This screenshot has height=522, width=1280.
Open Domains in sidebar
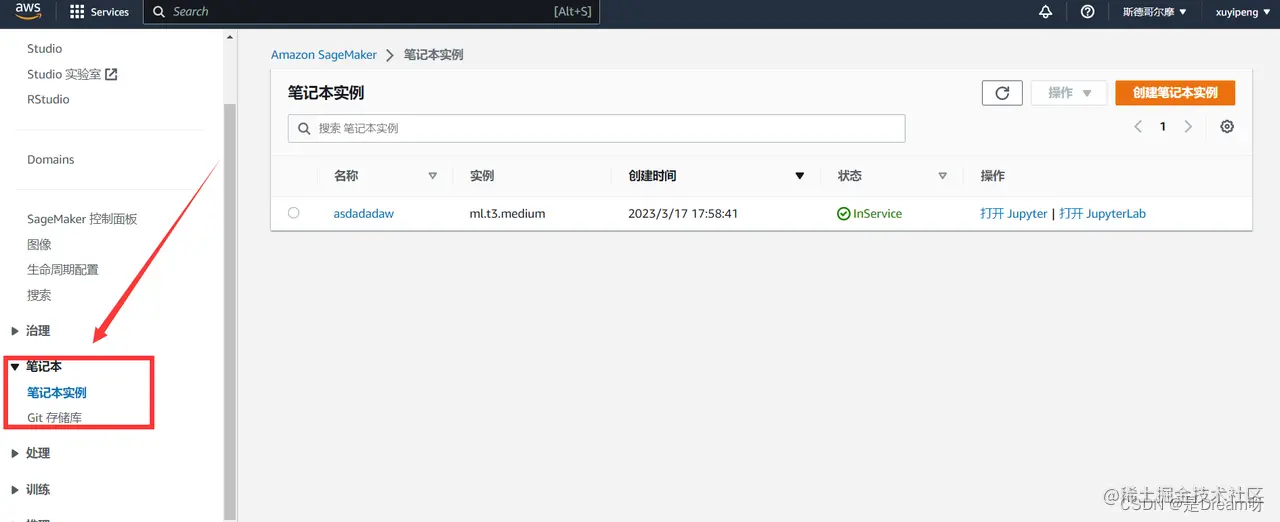[x=50, y=160]
